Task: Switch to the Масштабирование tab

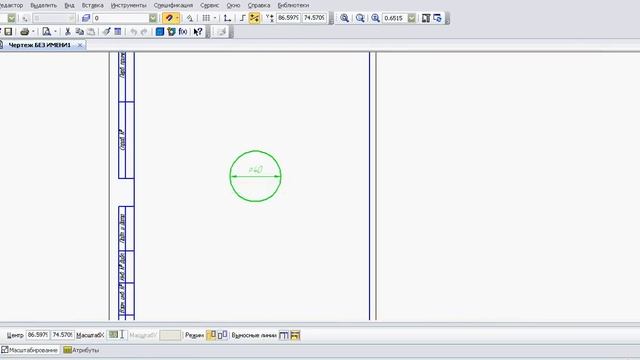Action: pos(30,350)
